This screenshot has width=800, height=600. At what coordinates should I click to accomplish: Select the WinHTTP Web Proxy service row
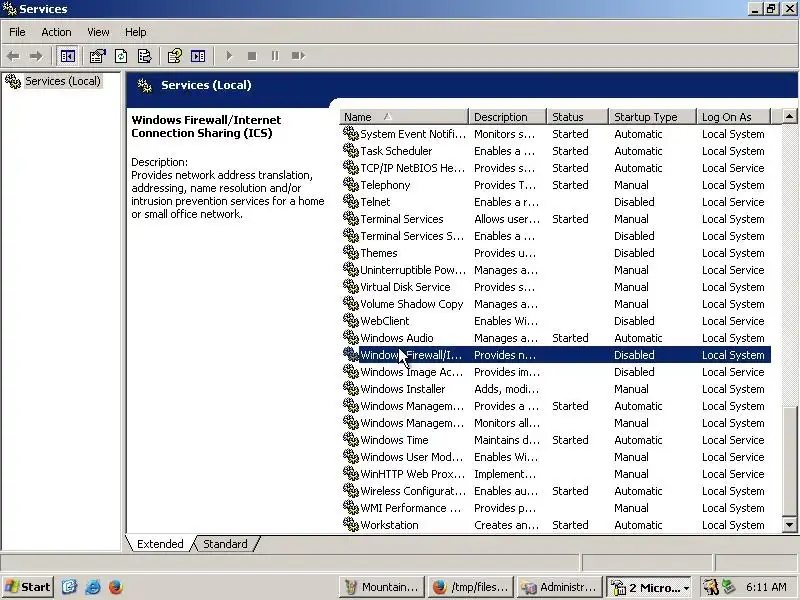click(556, 474)
